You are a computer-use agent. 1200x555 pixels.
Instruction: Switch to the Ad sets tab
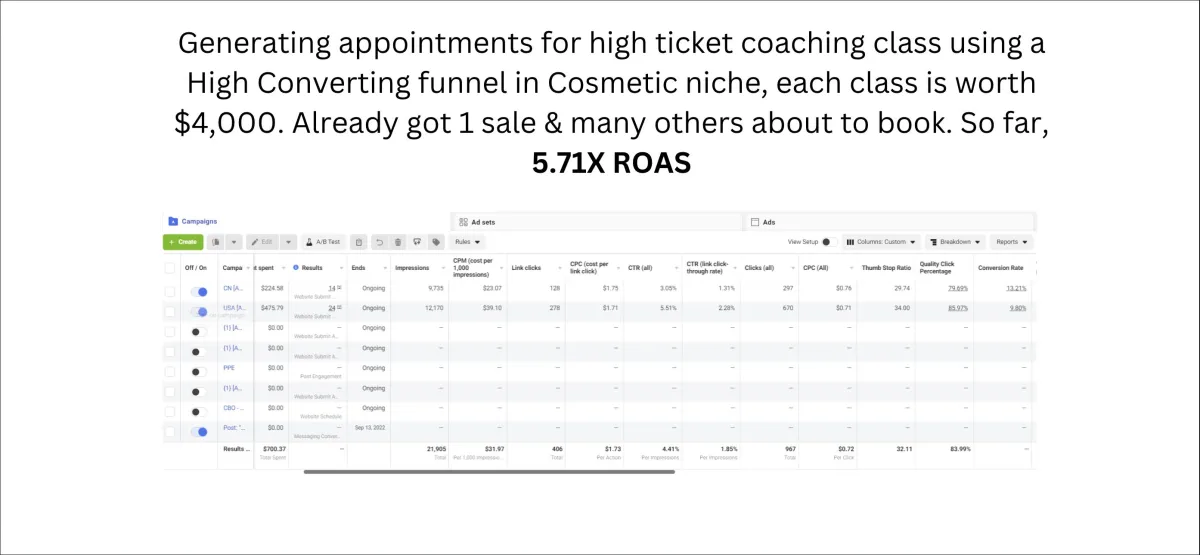click(595, 222)
